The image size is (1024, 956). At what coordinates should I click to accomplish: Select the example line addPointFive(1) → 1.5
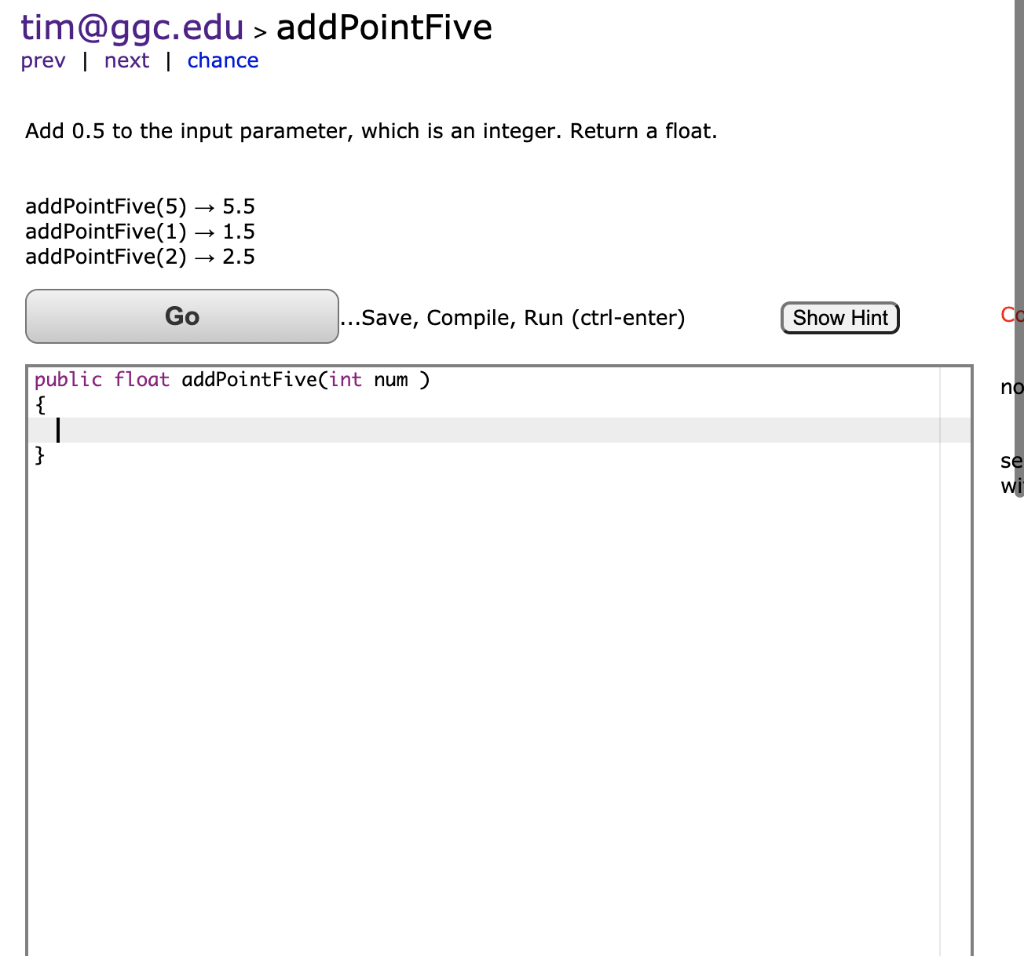coord(140,231)
